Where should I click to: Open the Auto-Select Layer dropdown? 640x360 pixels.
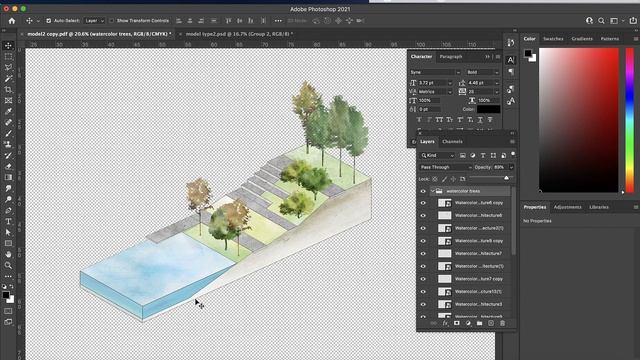(x=94, y=20)
